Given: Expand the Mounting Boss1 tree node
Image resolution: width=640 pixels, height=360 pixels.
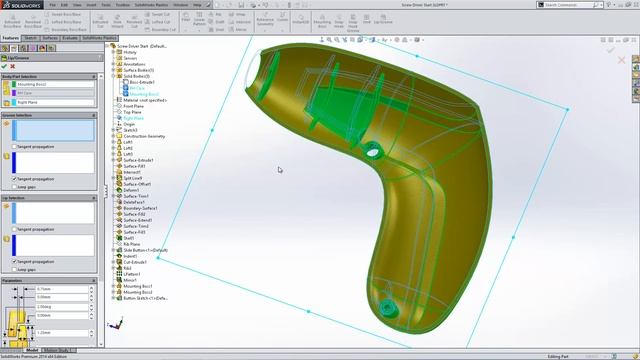Looking at the screenshot, I should point(113,286).
